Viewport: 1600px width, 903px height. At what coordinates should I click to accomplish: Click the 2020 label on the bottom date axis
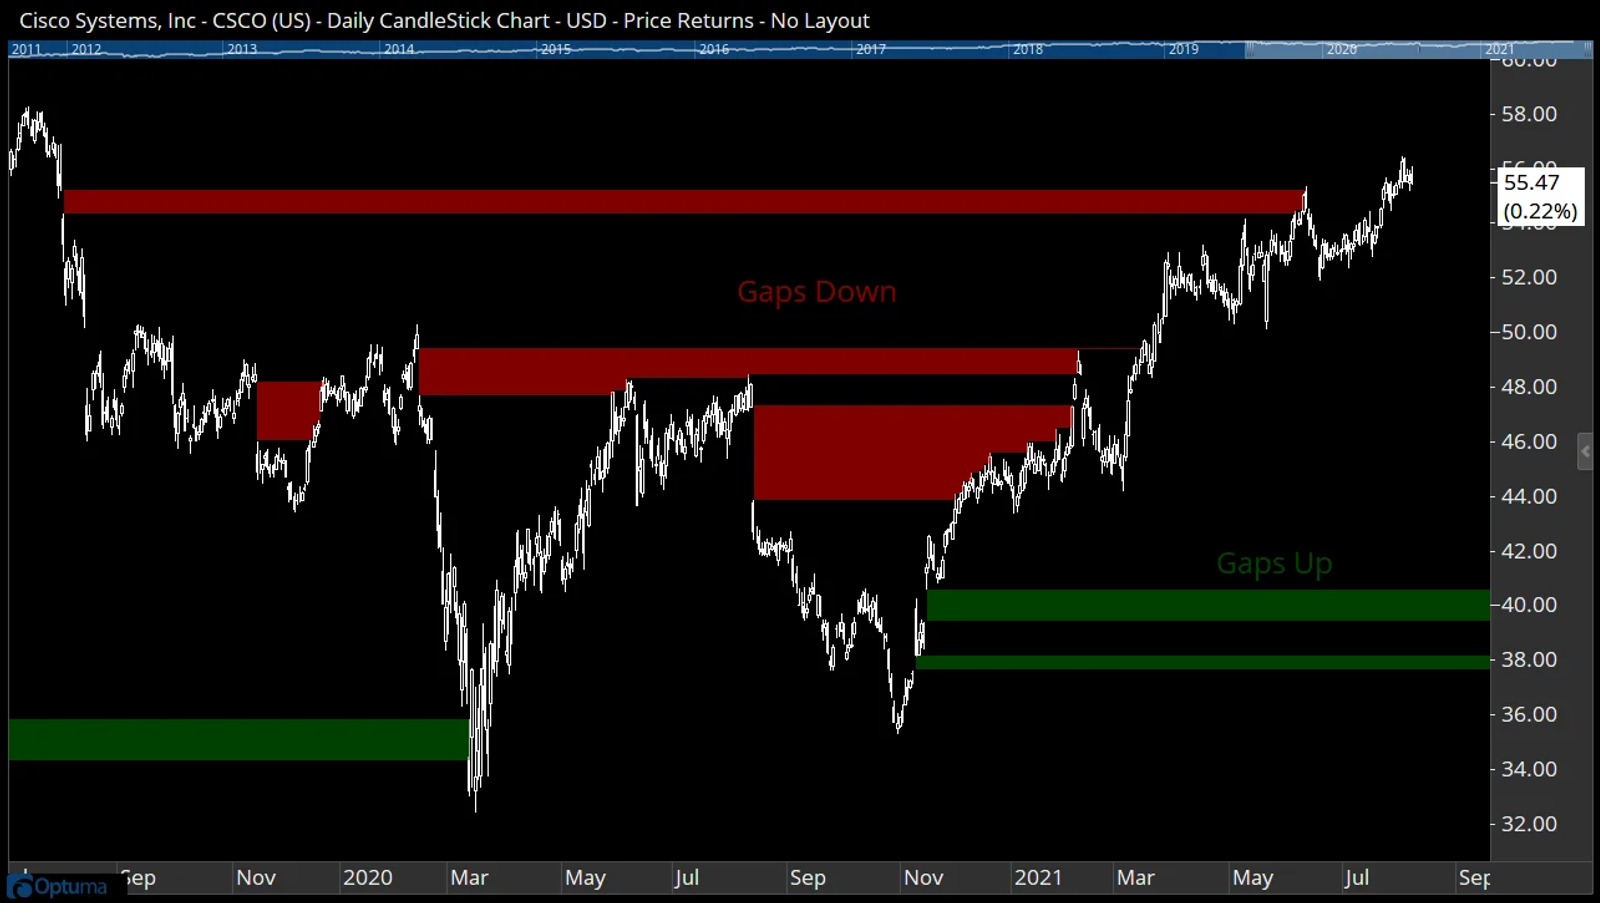tap(367, 878)
